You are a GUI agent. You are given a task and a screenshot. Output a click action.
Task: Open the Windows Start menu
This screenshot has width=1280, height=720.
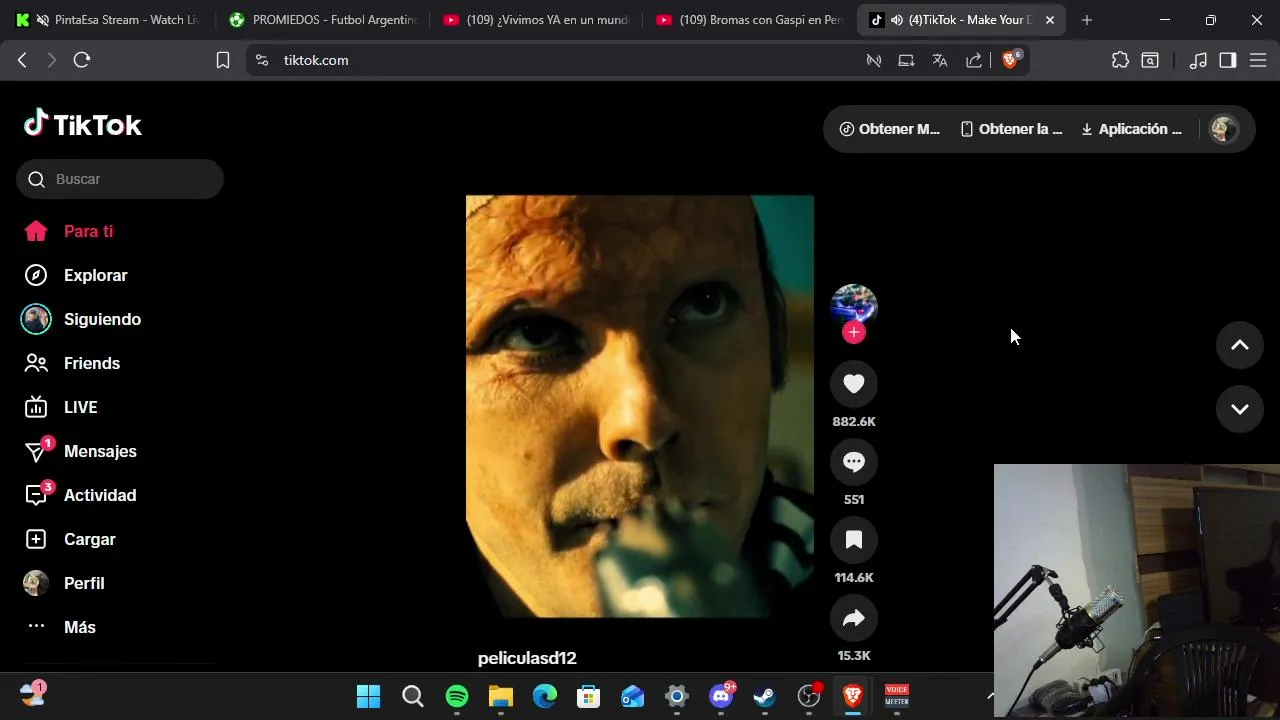pyautogui.click(x=369, y=696)
